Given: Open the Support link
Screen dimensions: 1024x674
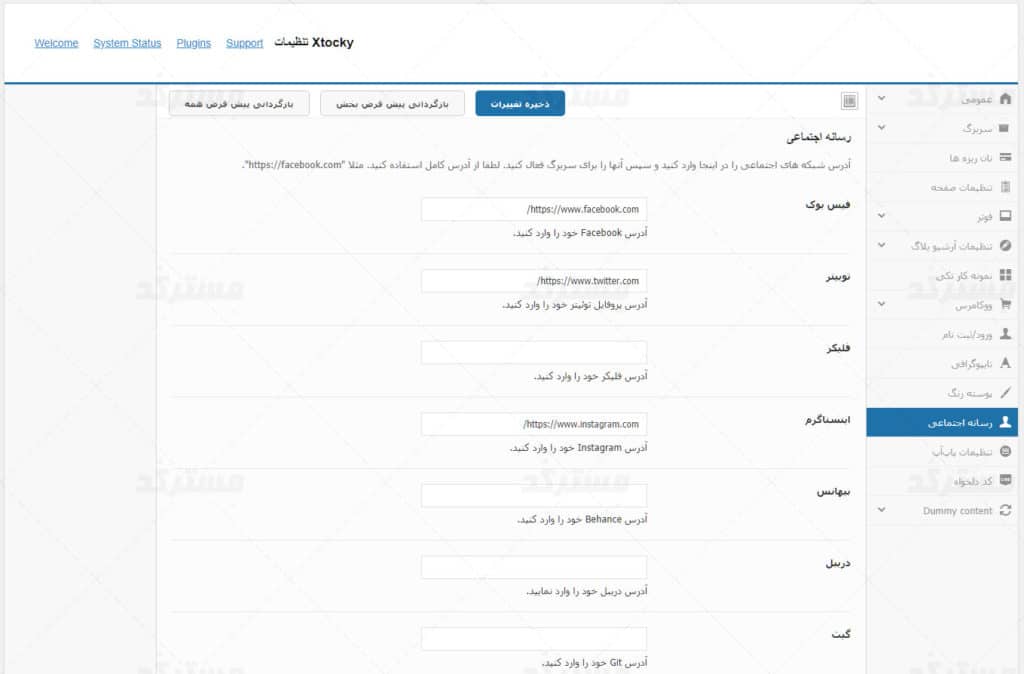Looking at the screenshot, I should (244, 43).
